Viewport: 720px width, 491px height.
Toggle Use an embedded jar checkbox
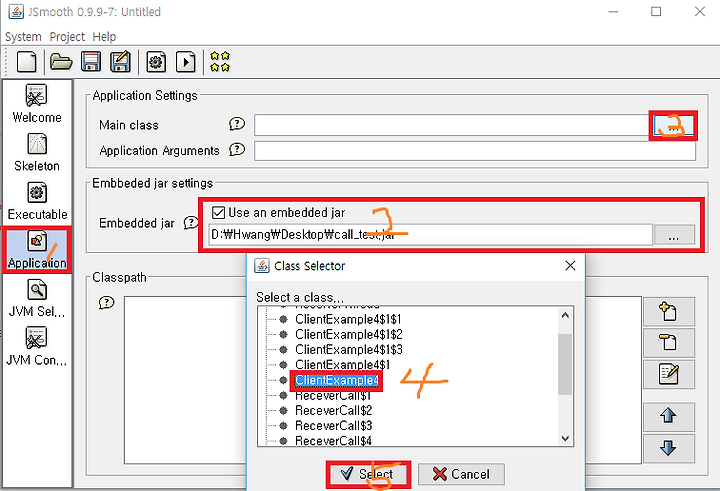[x=218, y=213]
